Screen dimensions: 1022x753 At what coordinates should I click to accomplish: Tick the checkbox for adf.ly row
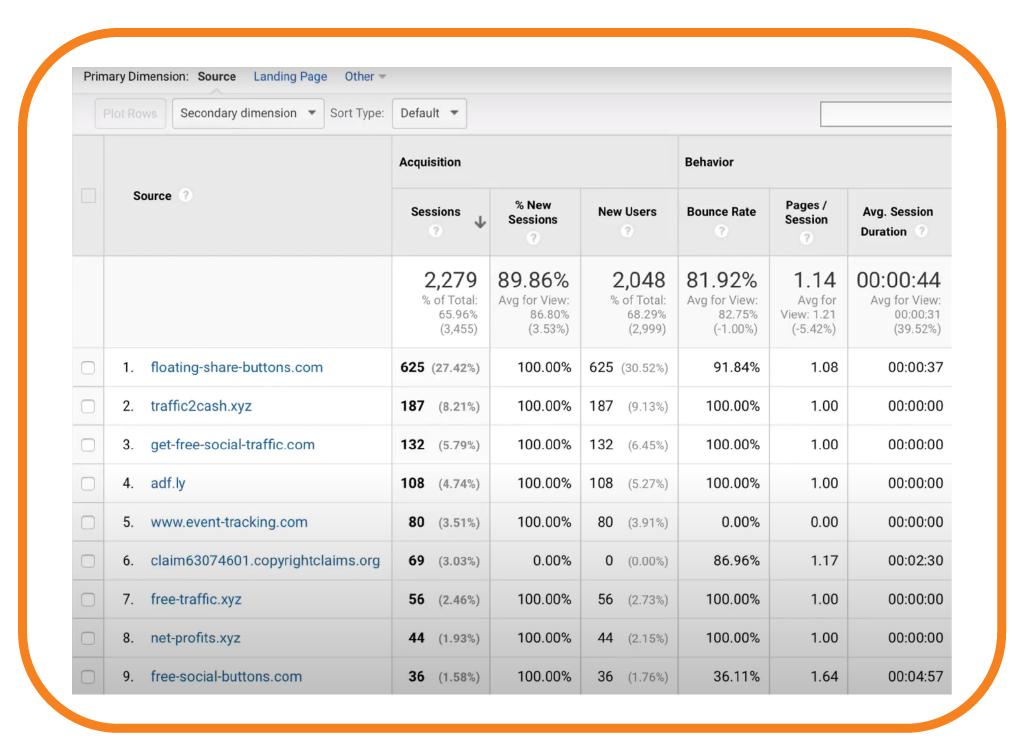[88, 484]
